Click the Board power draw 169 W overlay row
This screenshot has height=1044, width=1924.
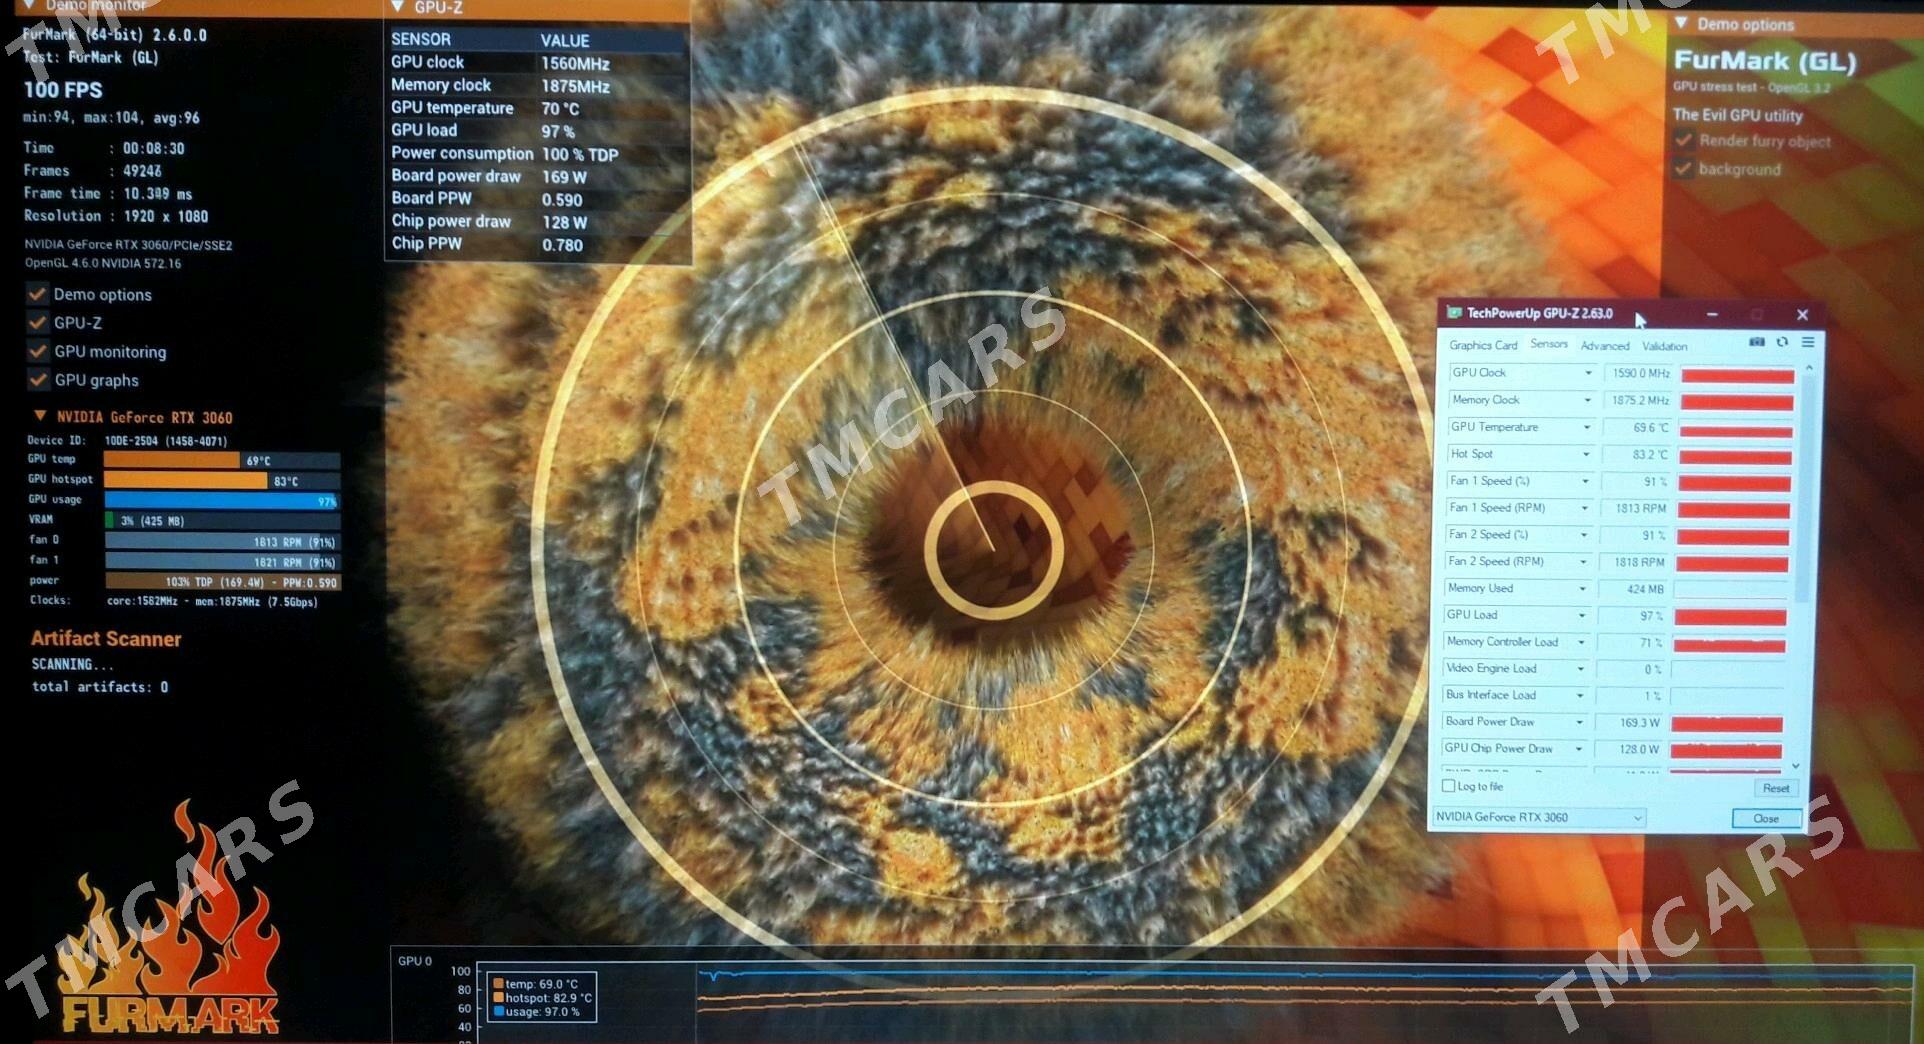point(538,176)
